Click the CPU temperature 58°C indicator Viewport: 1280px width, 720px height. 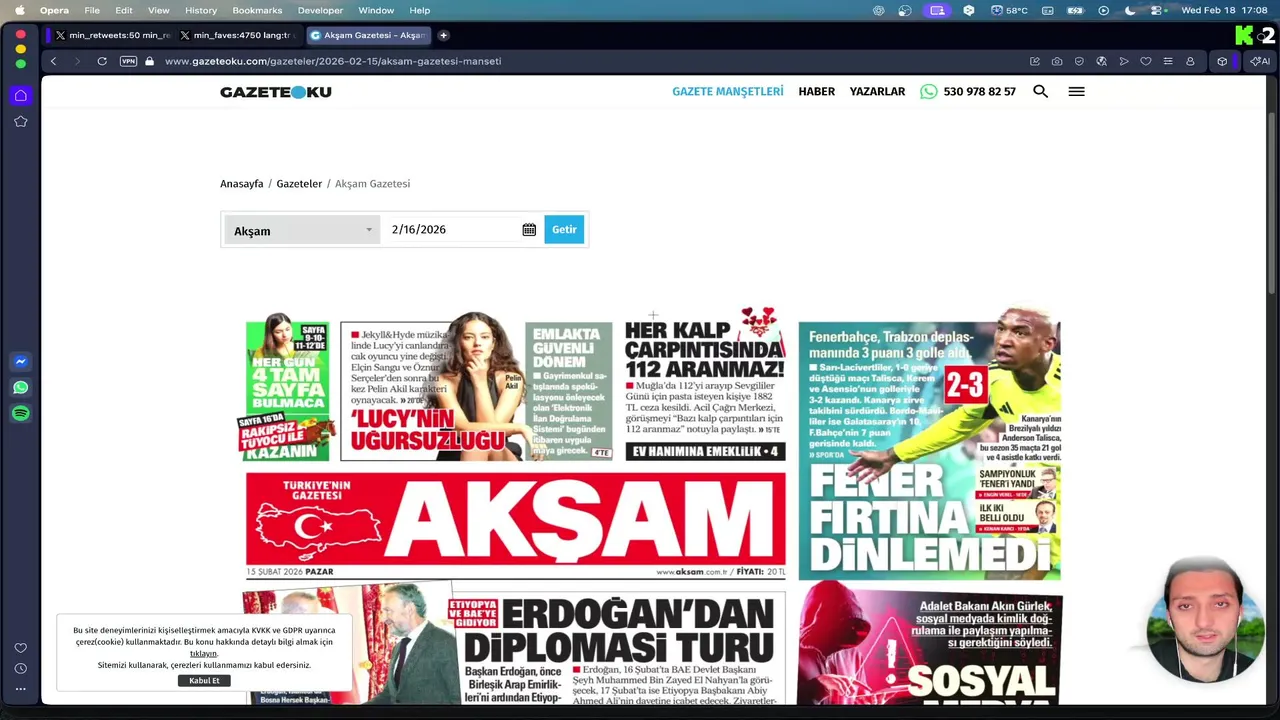(1010, 10)
